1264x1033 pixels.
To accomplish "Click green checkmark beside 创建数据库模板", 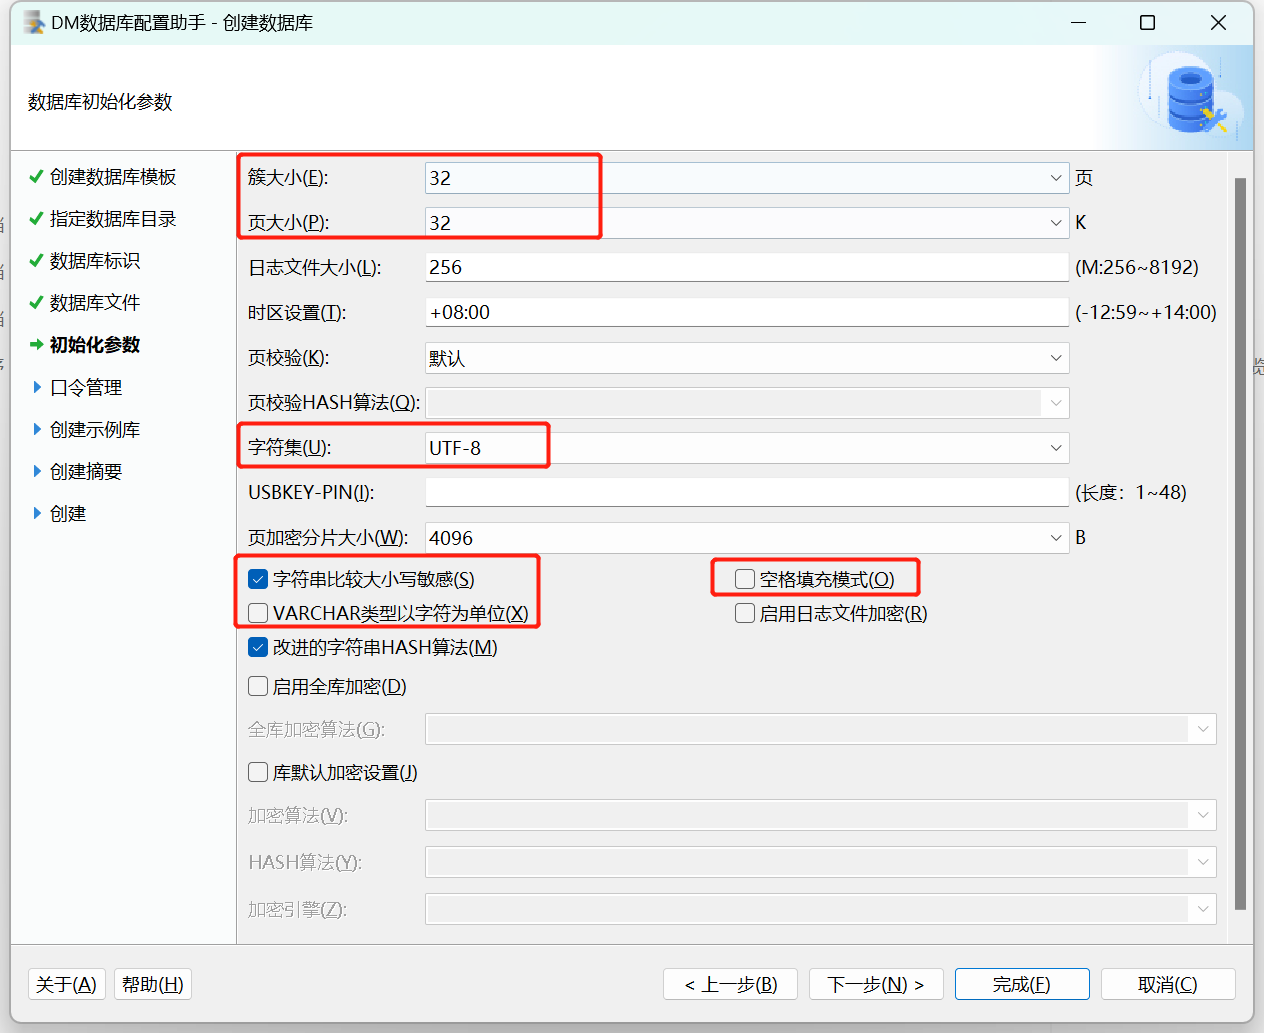I will click(x=36, y=177).
